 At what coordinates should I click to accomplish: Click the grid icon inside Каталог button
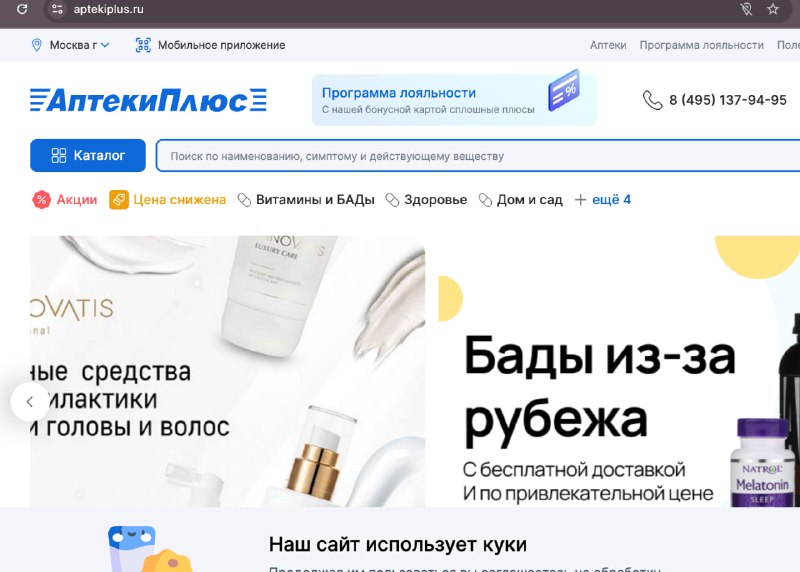click(59, 156)
